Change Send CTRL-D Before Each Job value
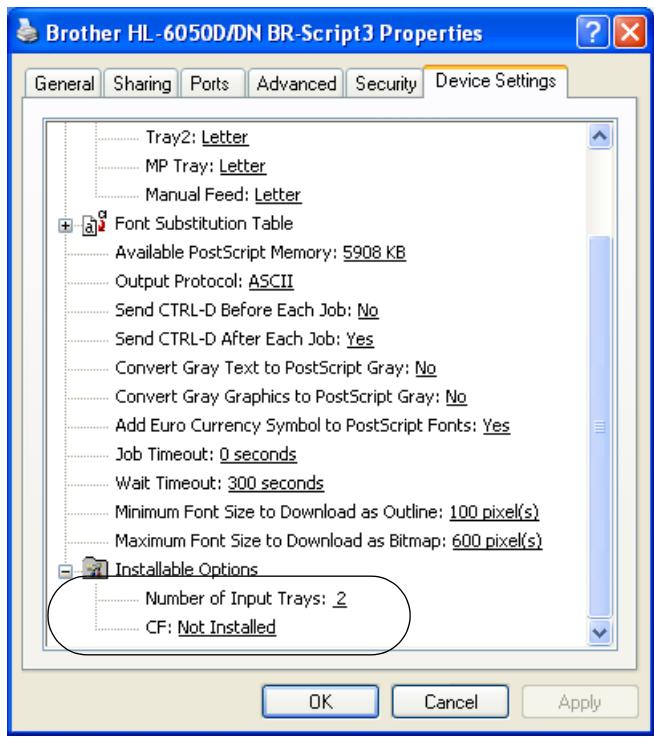The width and height of the screenshot is (654, 737). tap(368, 310)
